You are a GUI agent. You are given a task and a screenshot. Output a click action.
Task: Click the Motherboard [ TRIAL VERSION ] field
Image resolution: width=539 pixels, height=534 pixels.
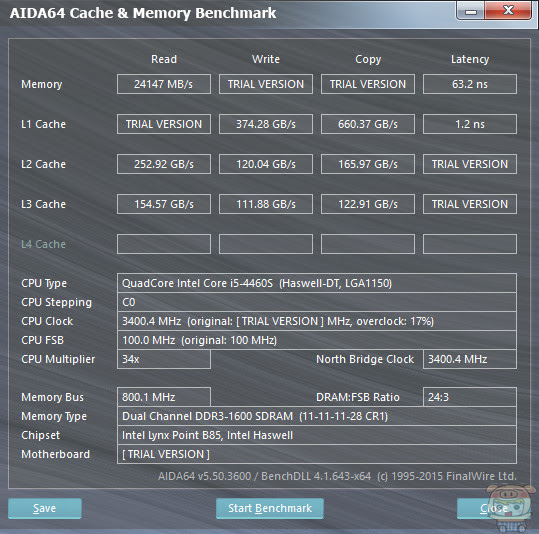point(317,454)
